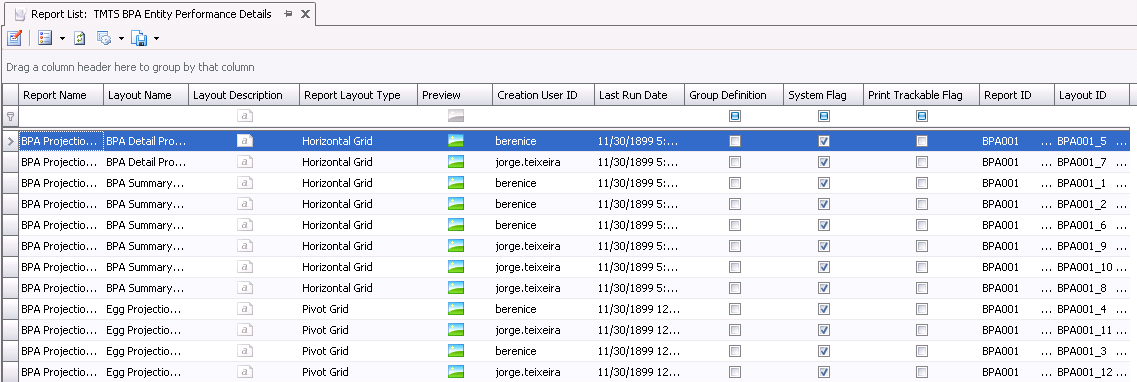
Task: Sort by Creation User ID column header
Action: point(542,95)
